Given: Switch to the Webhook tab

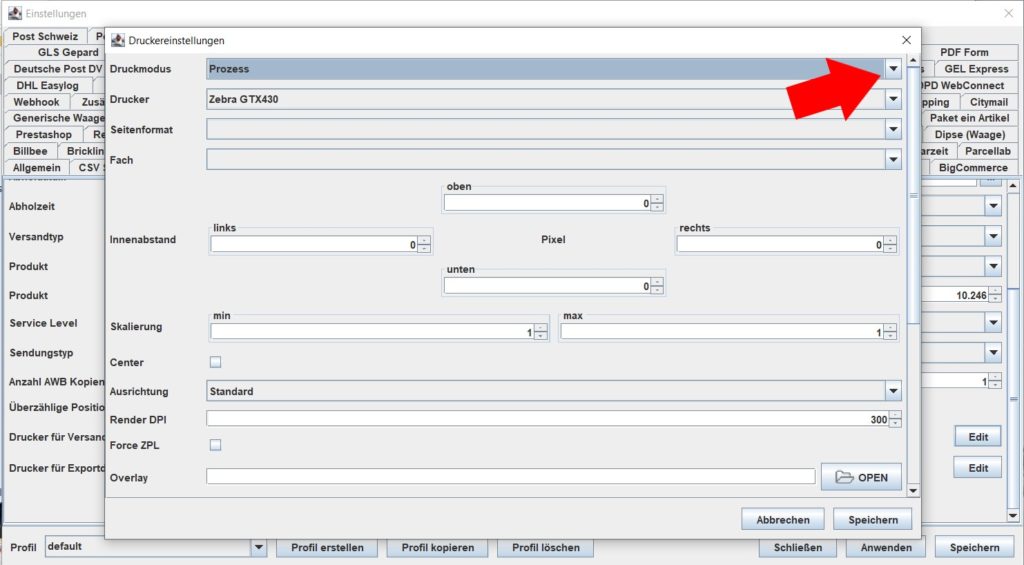Looking at the screenshot, I should [x=37, y=102].
